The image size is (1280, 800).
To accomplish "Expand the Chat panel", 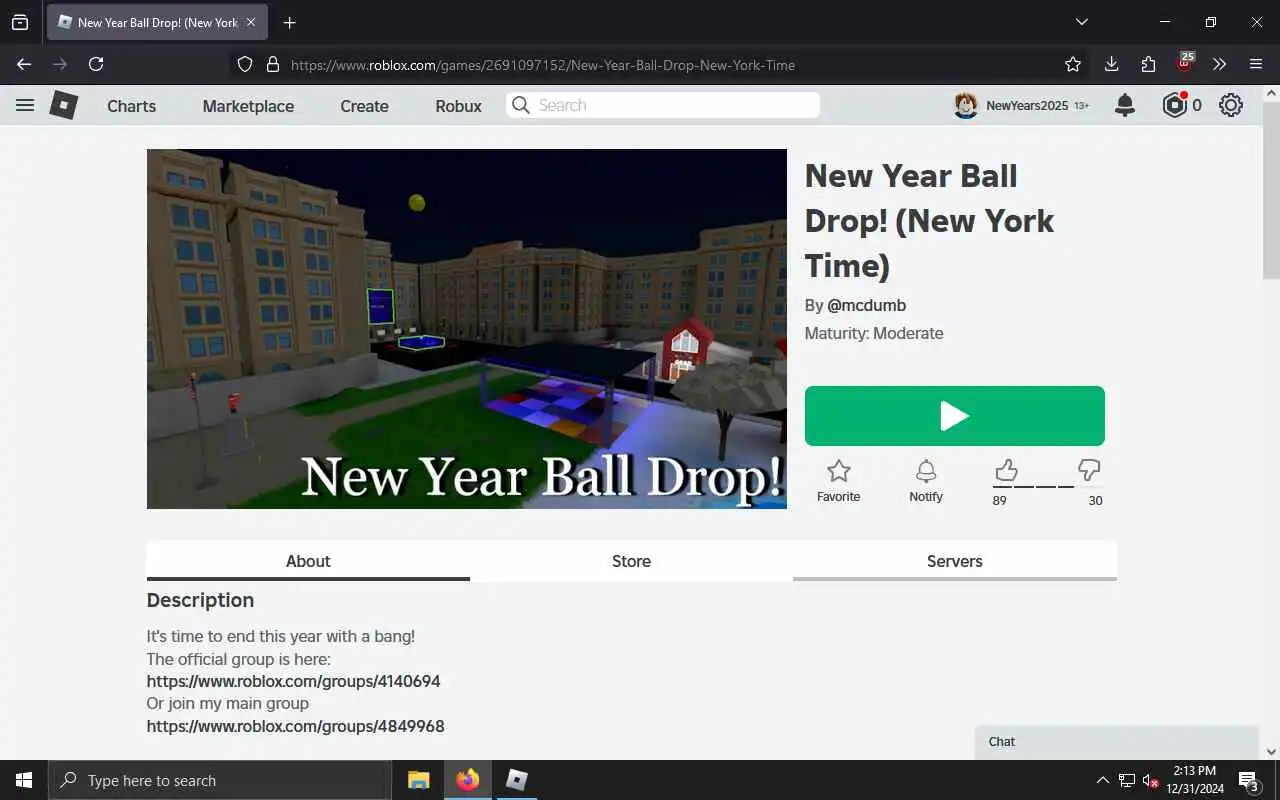I will (x=1117, y=742).
